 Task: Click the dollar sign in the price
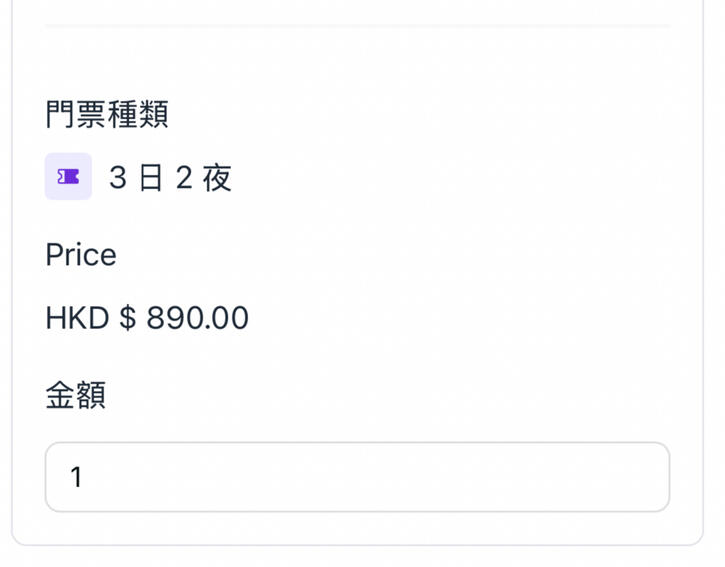click(127, 318)
